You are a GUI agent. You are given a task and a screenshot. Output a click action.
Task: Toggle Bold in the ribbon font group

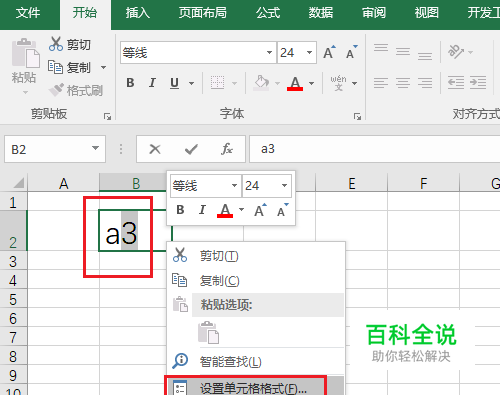[130, 83]
